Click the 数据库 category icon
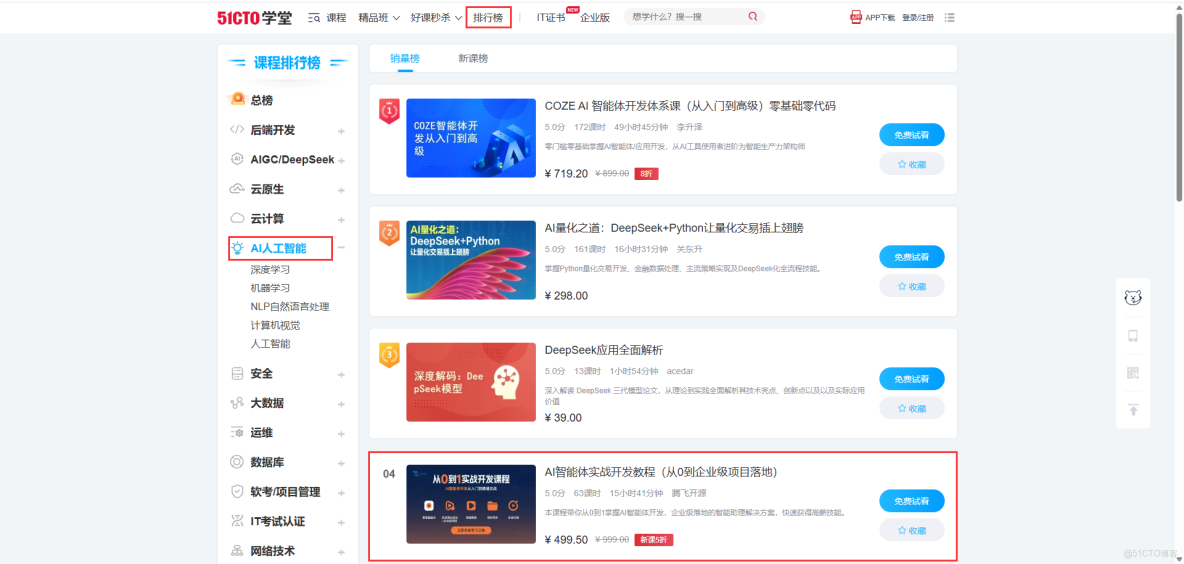 coord(237,462)
